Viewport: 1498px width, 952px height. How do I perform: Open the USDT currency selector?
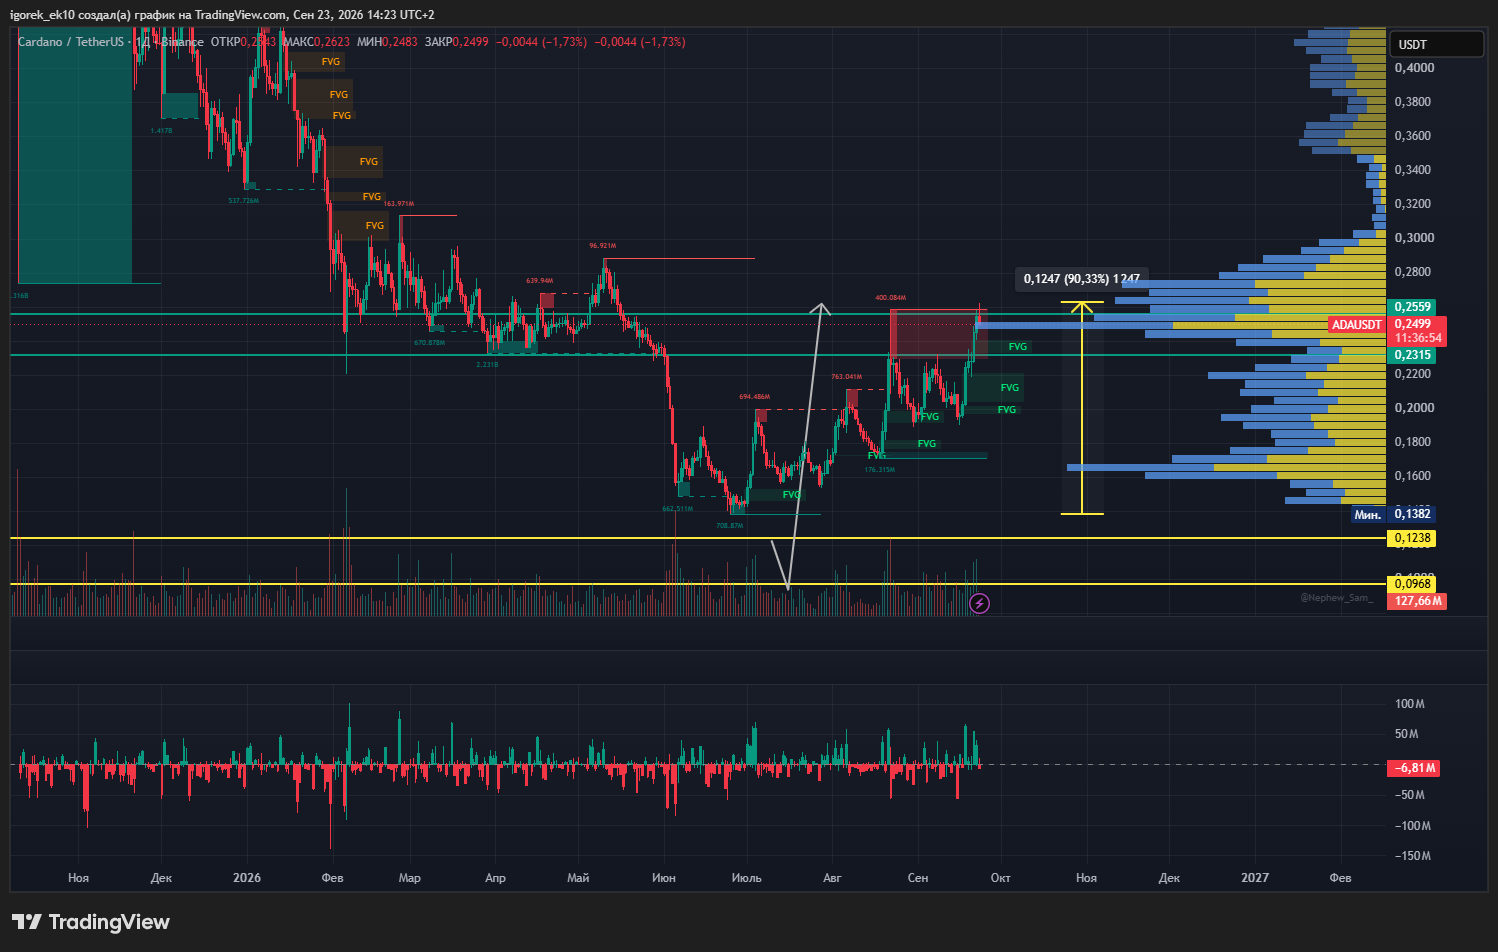[x=1436, y=44]
